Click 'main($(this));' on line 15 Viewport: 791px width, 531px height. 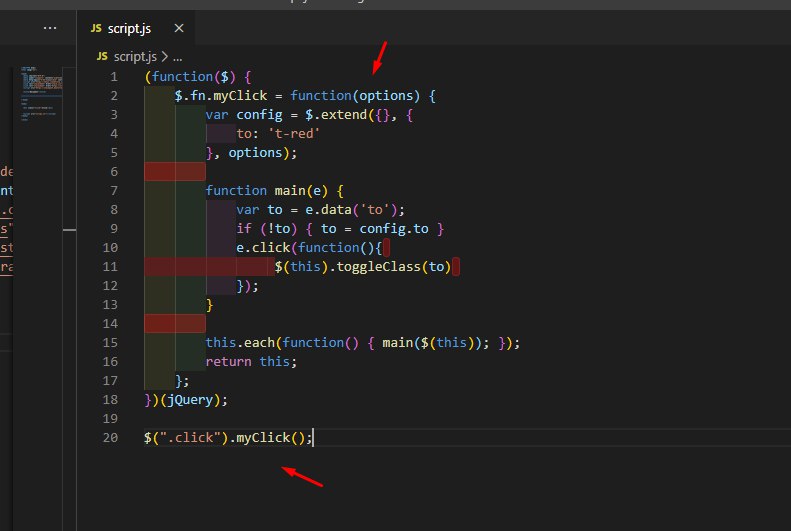pyautogui.click(x=436, y=343)
